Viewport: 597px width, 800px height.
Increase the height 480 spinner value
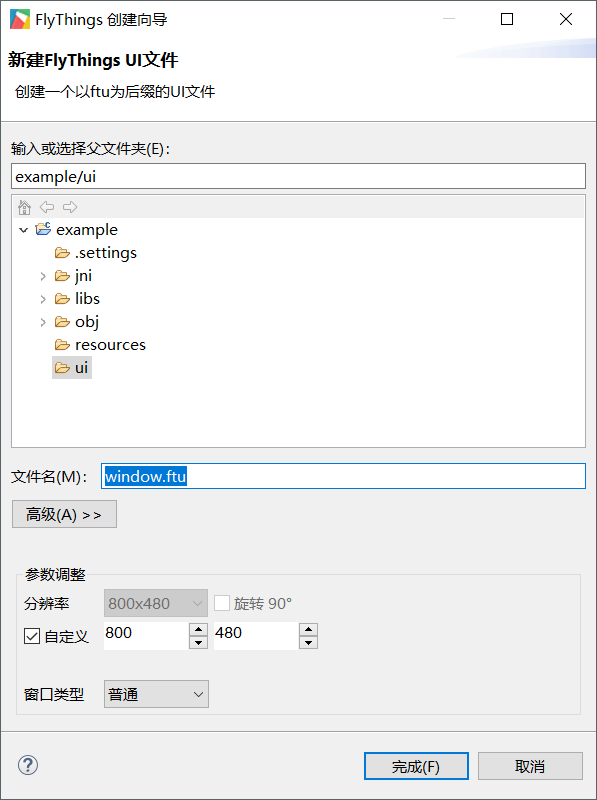[308, 630]
